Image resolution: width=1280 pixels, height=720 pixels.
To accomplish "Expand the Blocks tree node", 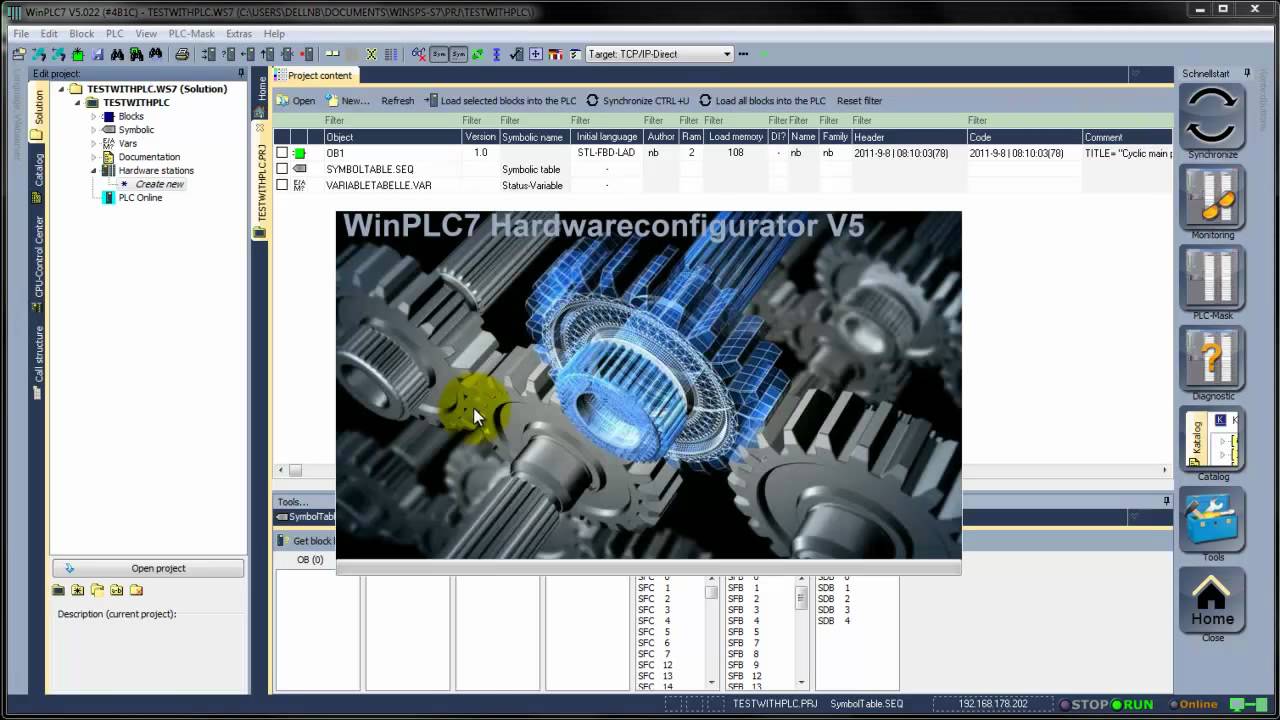I will pos(94,116).
